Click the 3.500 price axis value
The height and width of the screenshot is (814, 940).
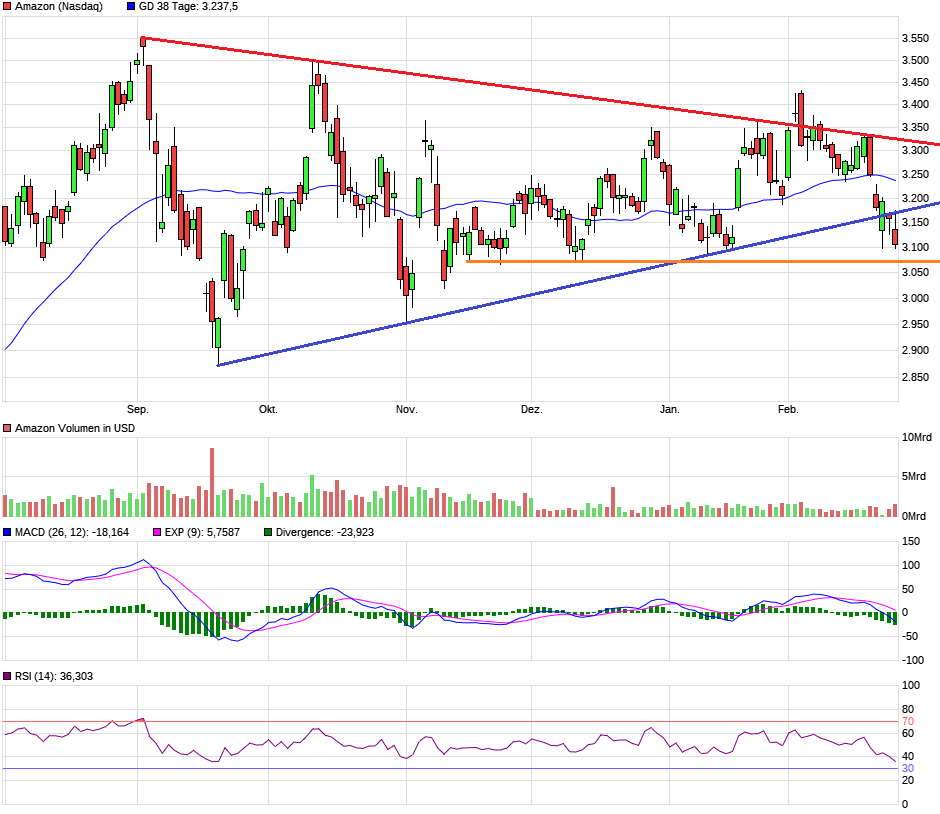point(915,61)
